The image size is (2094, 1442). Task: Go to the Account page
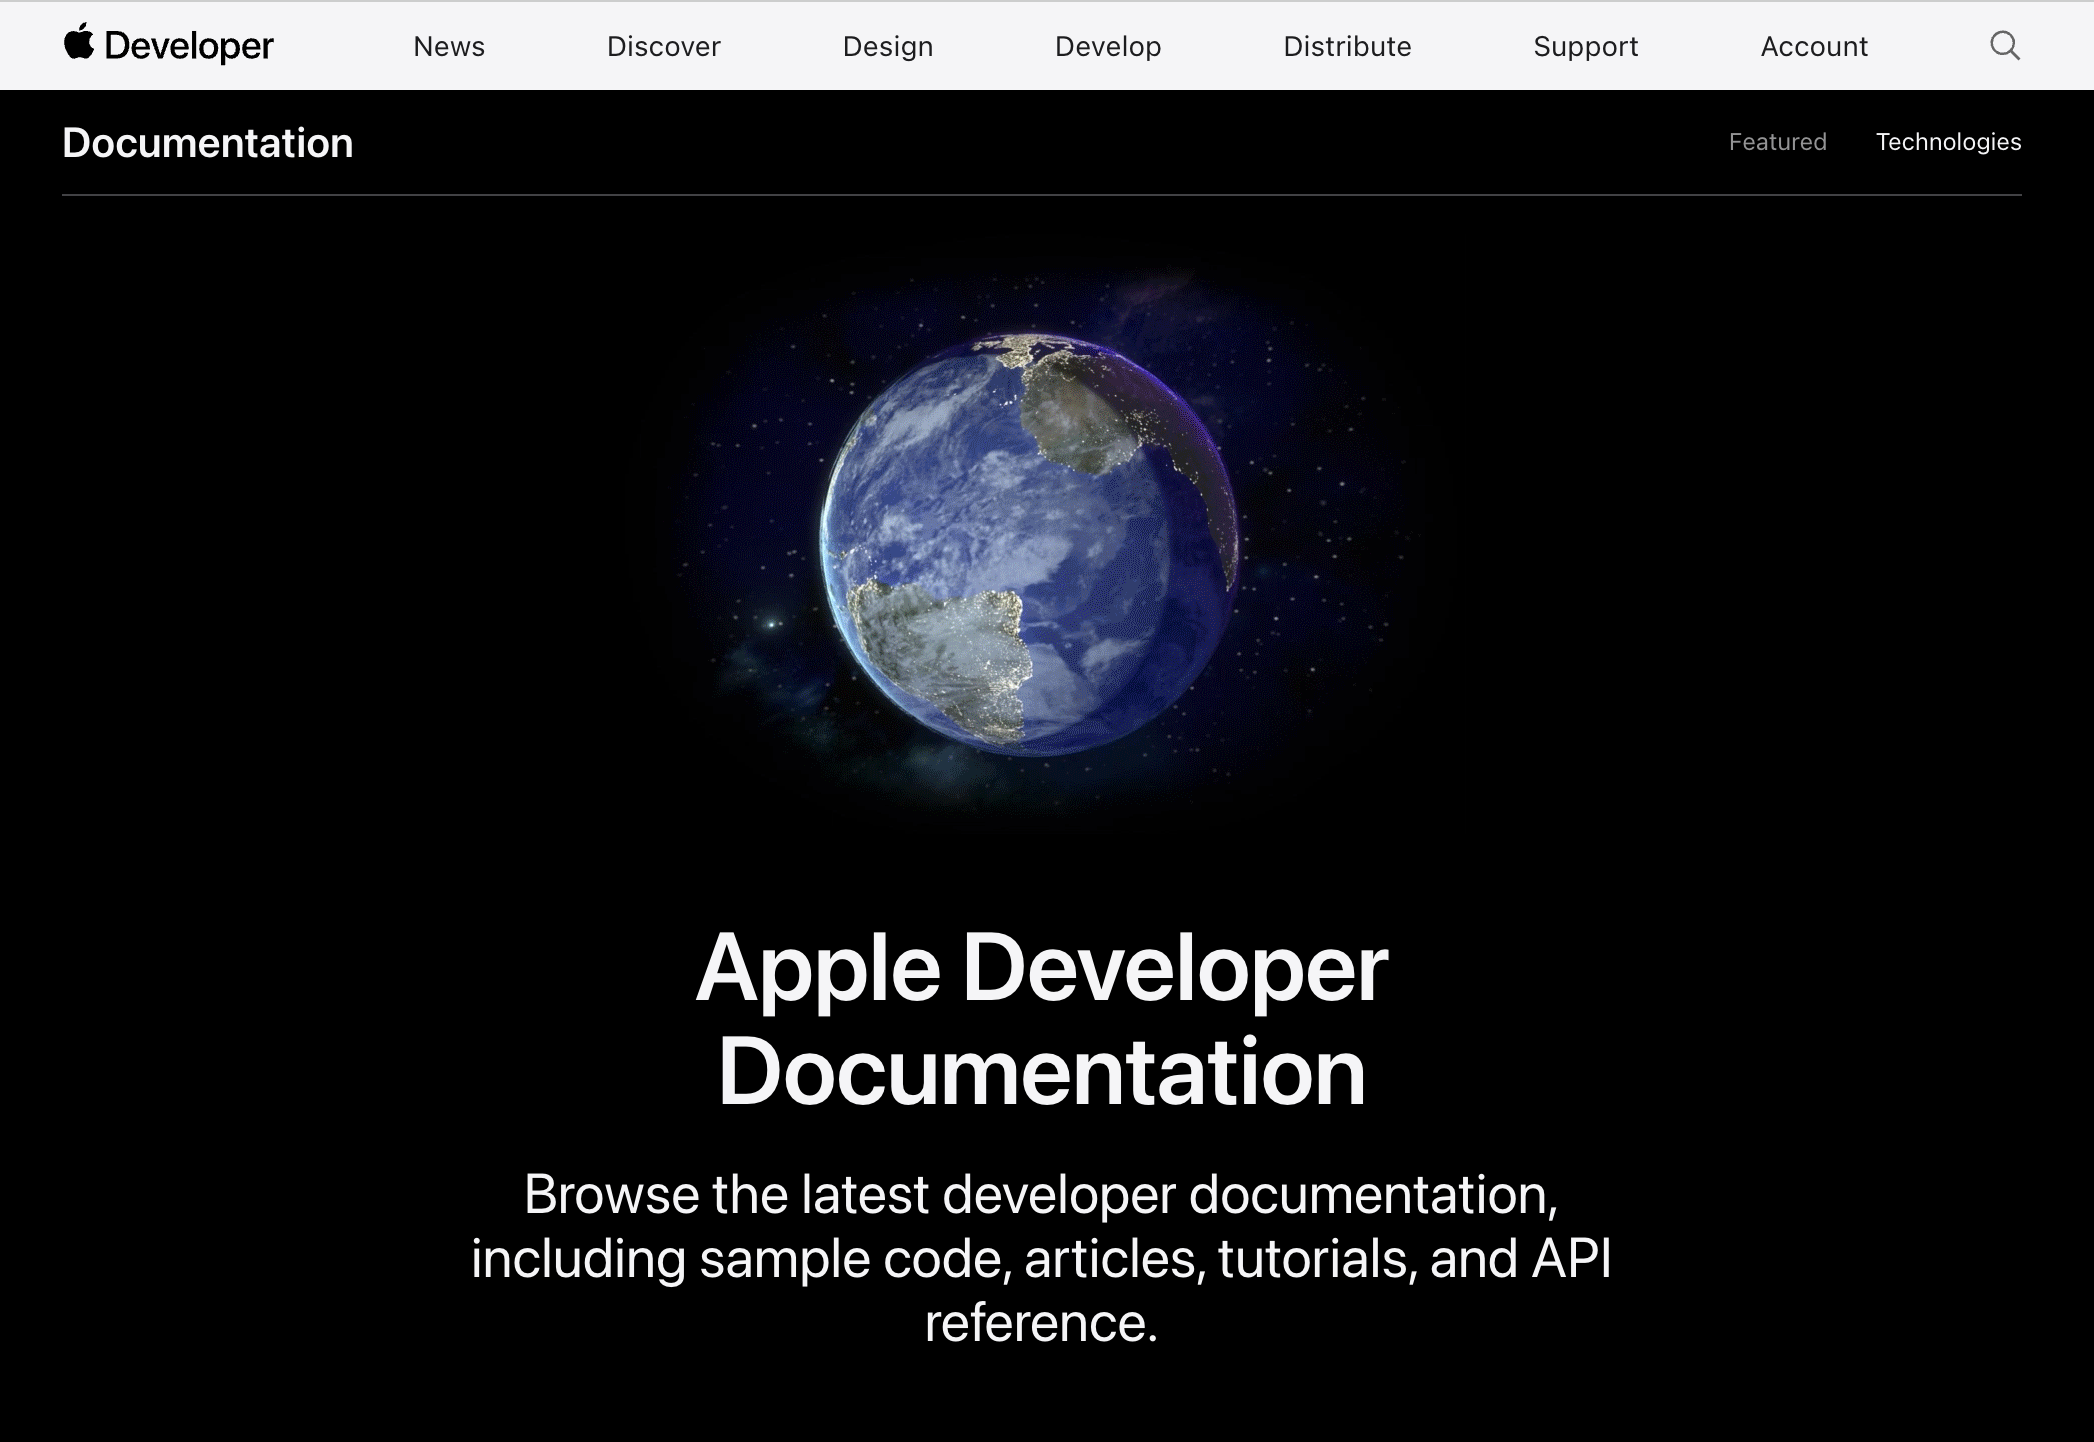1813,46
